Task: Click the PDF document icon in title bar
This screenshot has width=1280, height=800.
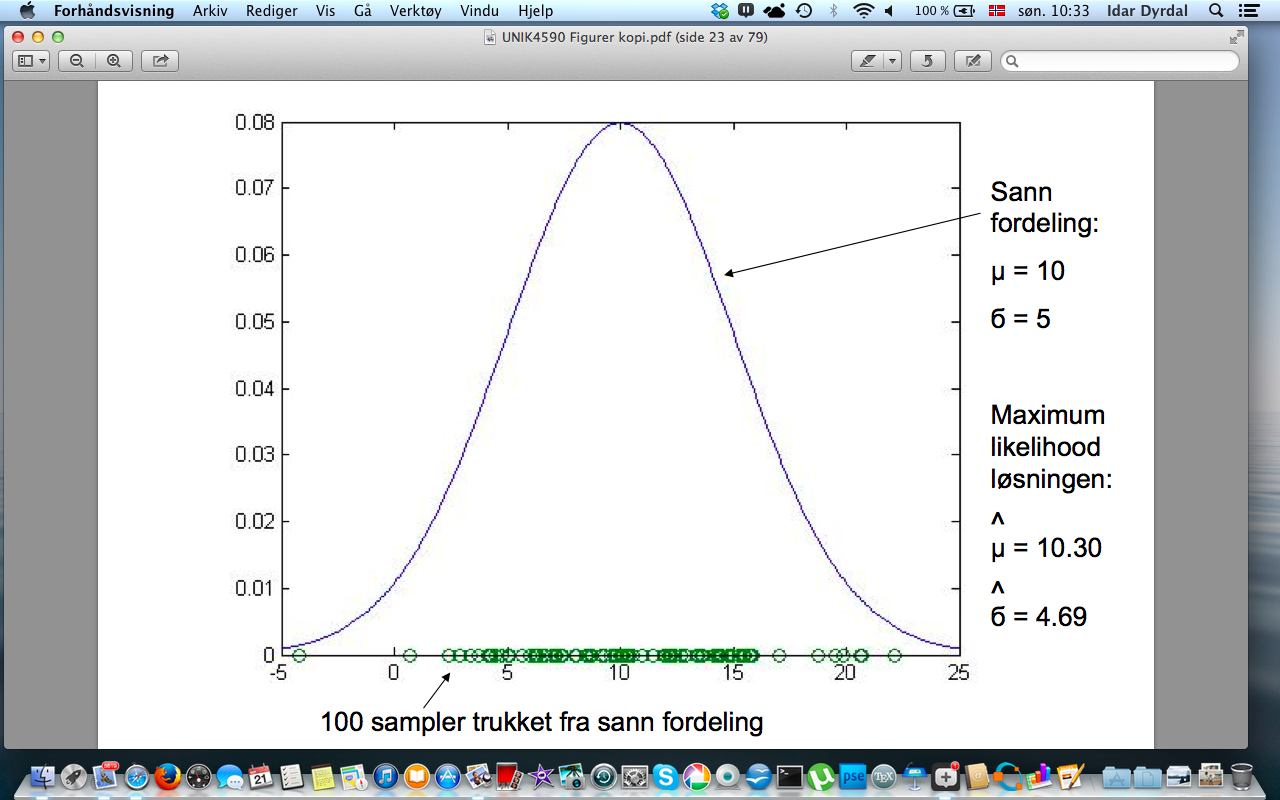Action: point(490,37)
